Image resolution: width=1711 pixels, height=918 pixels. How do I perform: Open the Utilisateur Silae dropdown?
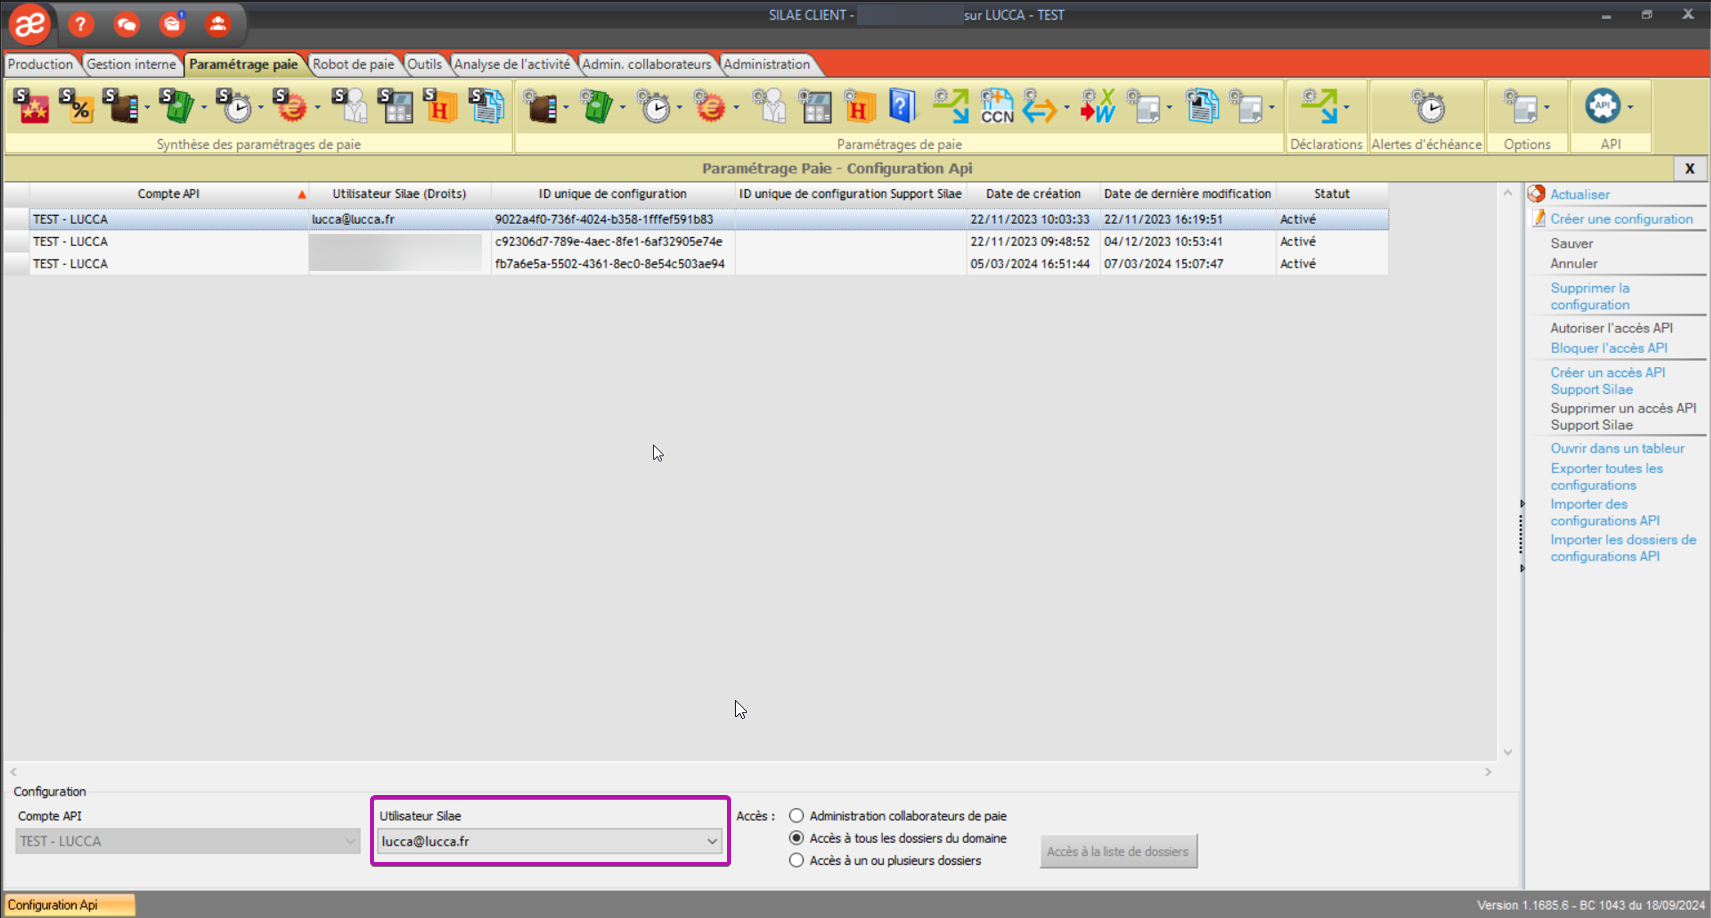549,841
